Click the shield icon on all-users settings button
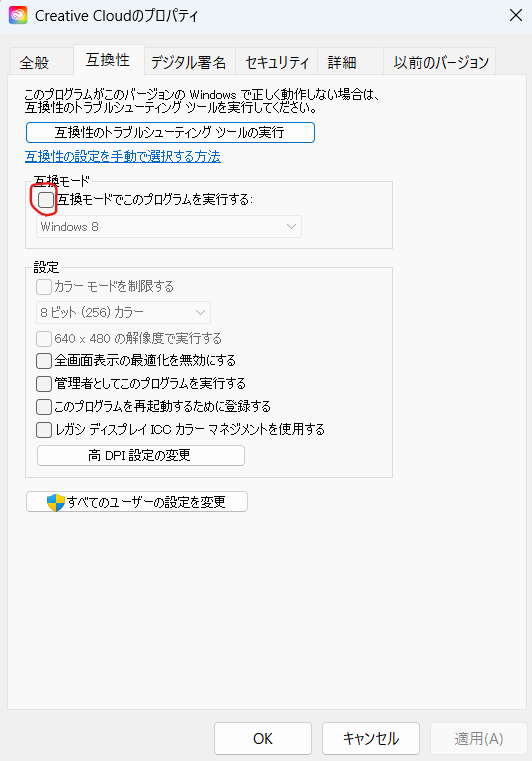The image size is (532, 761). pyautogui.click(x=56, y=502)
